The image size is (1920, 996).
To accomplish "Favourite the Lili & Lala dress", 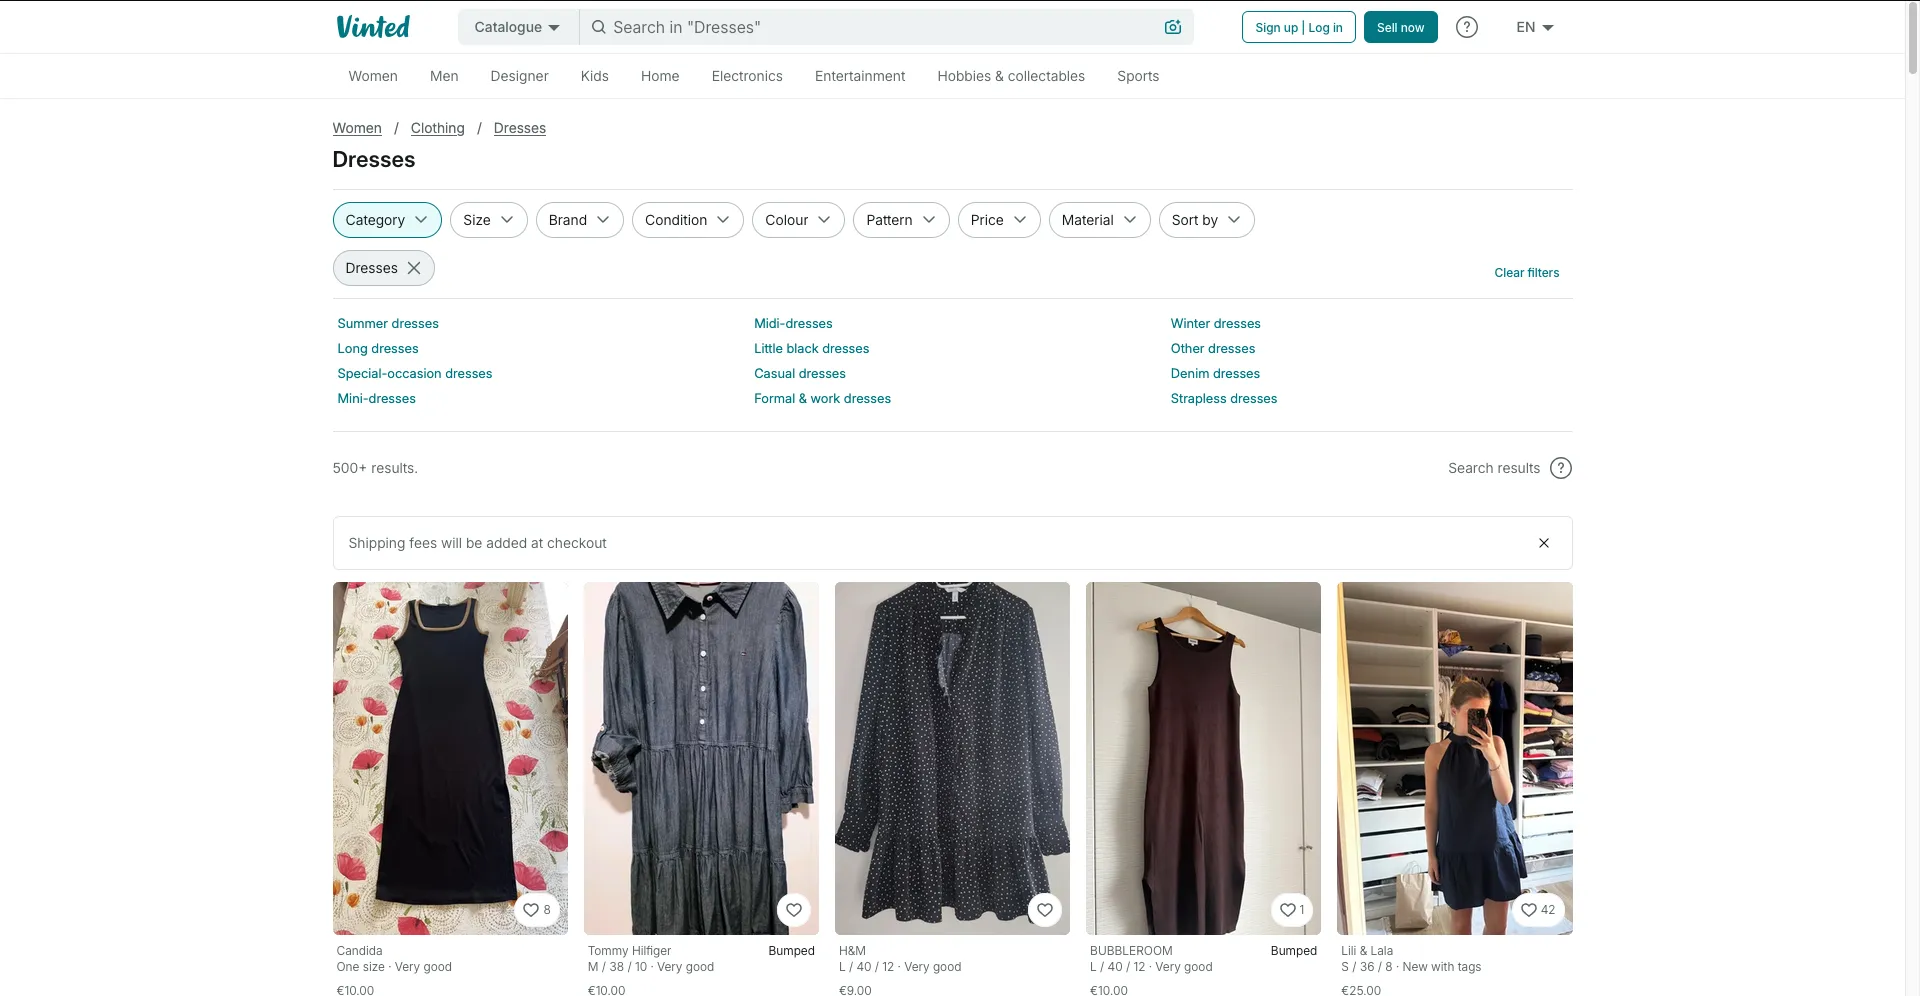I will pyautogui.click(x=1538, y=910).
